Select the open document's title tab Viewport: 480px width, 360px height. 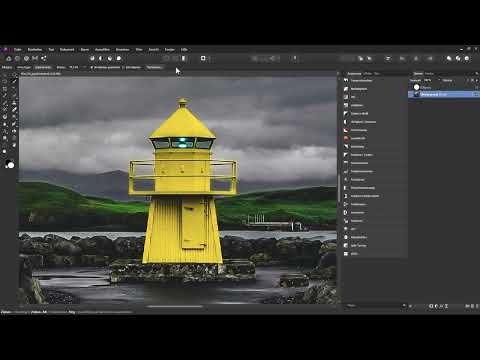point(40,74)
